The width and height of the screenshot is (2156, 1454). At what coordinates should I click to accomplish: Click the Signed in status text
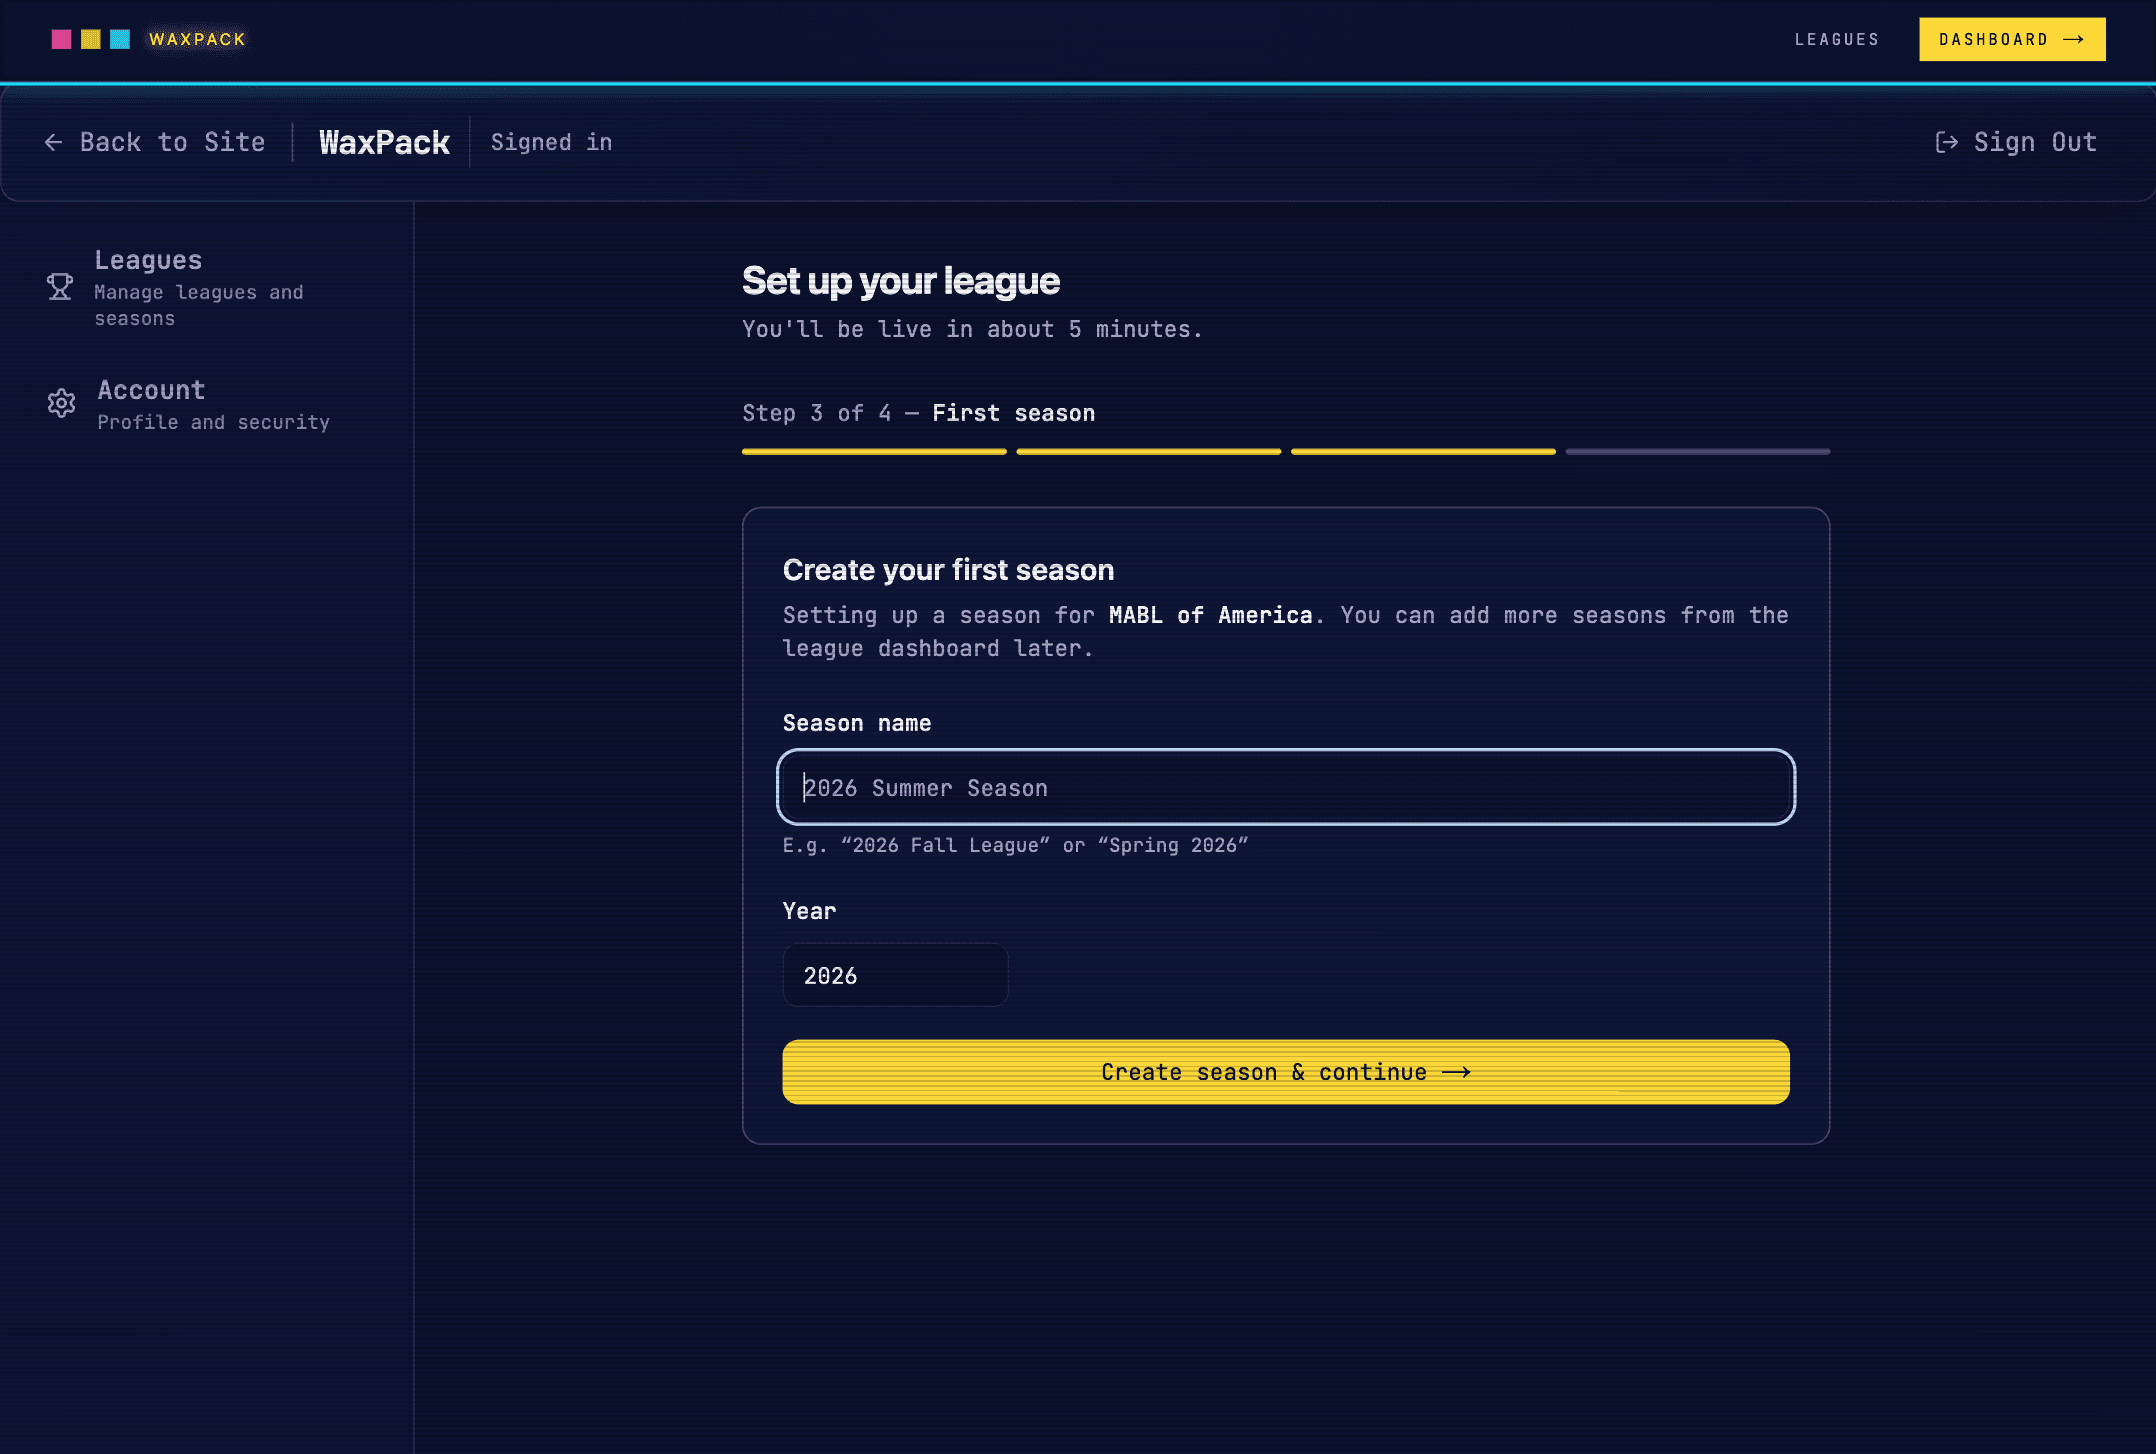tap(551, 142)
